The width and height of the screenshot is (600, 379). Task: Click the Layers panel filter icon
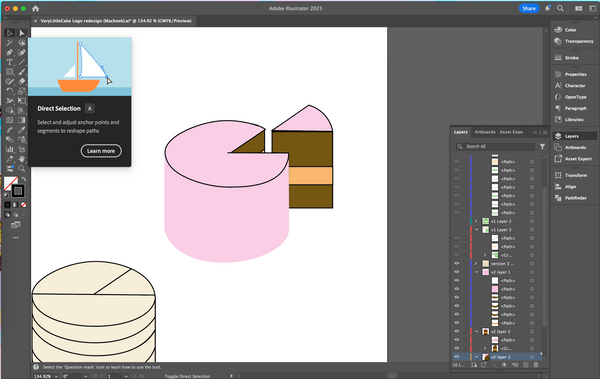pos(542,146)
